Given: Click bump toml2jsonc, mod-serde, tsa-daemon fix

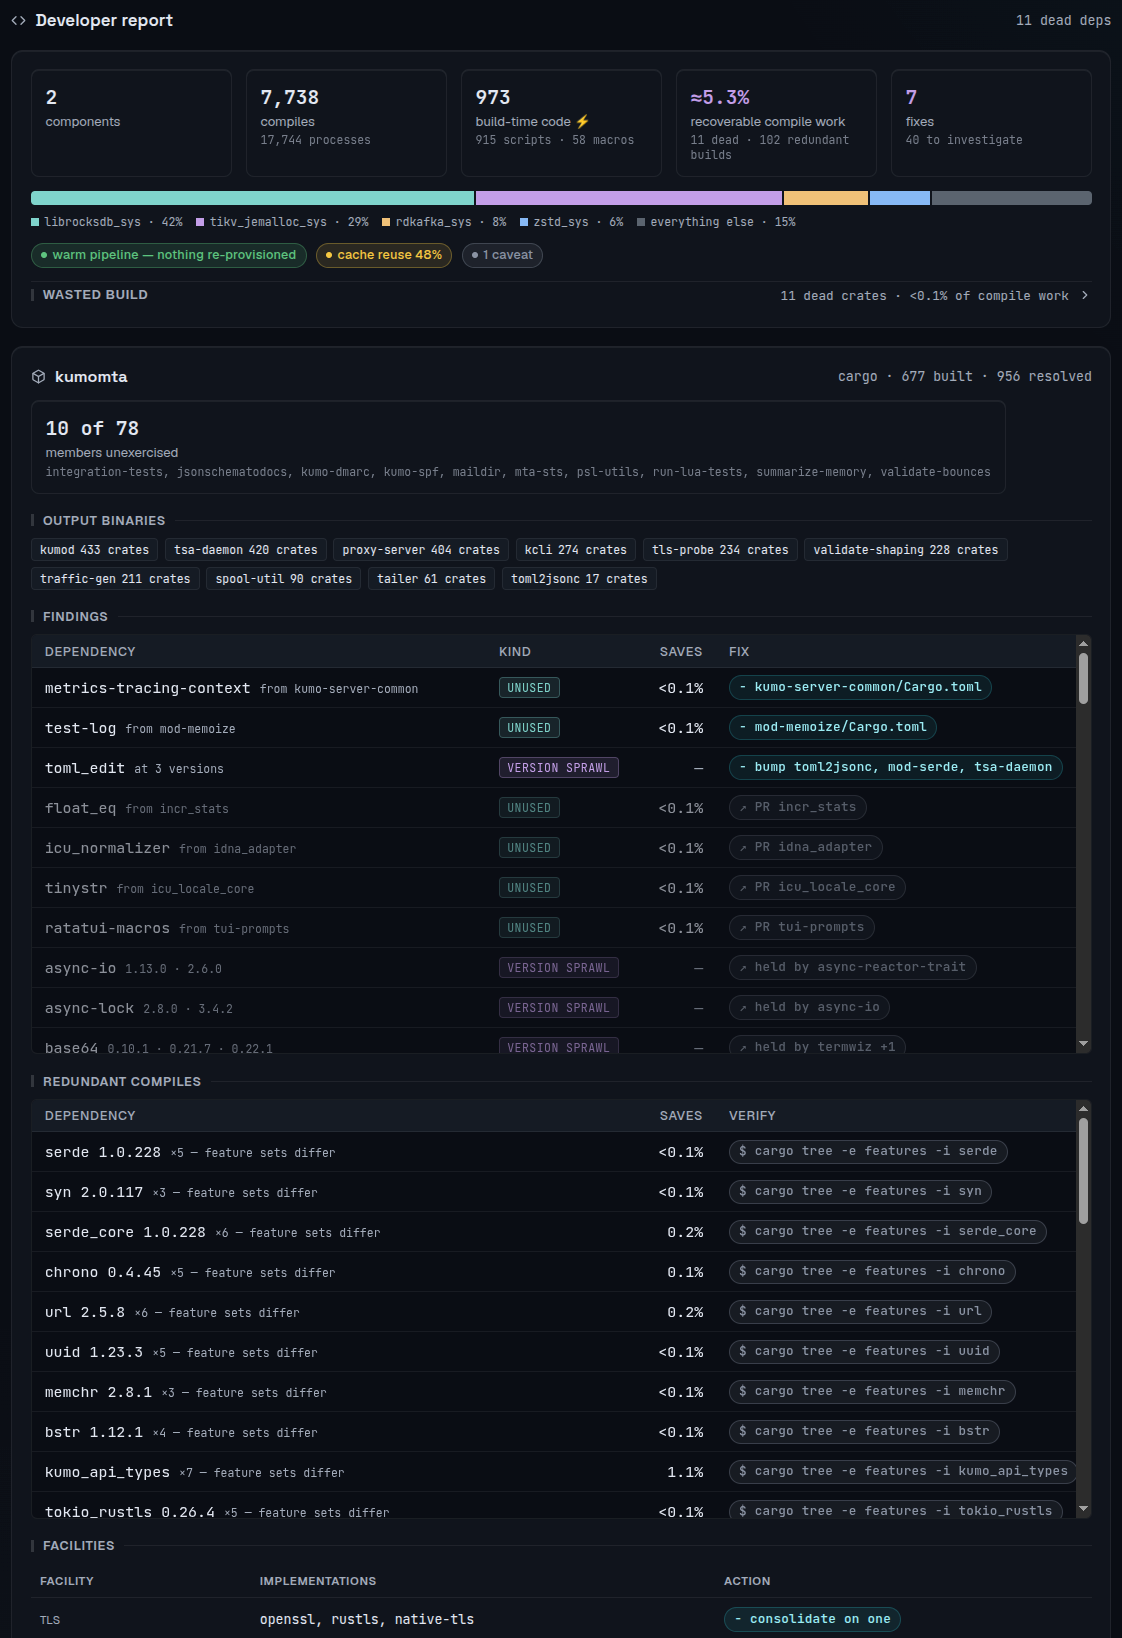Looking at the screenshot, I should tap(896, 767).
